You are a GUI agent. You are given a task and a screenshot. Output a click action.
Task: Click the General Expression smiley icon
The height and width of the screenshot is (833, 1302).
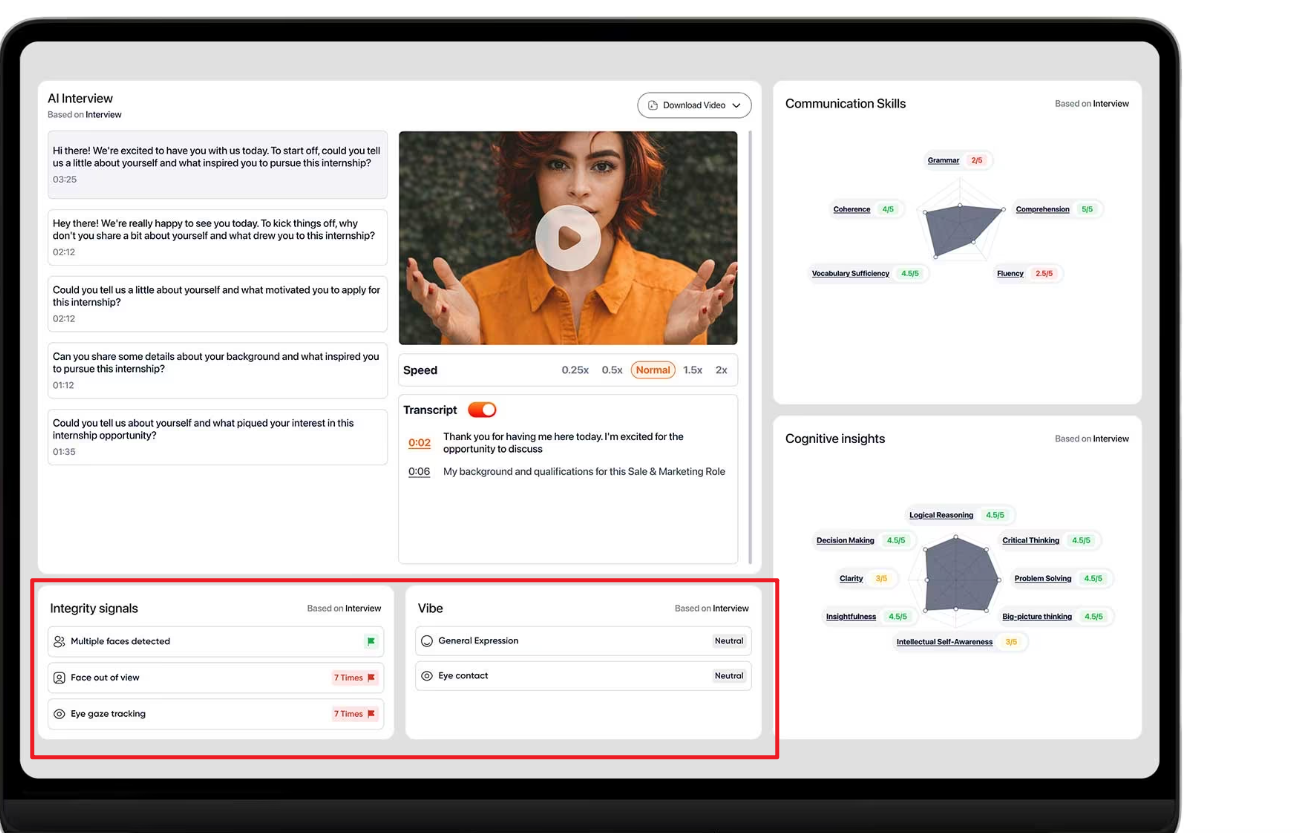click(427, 641)
